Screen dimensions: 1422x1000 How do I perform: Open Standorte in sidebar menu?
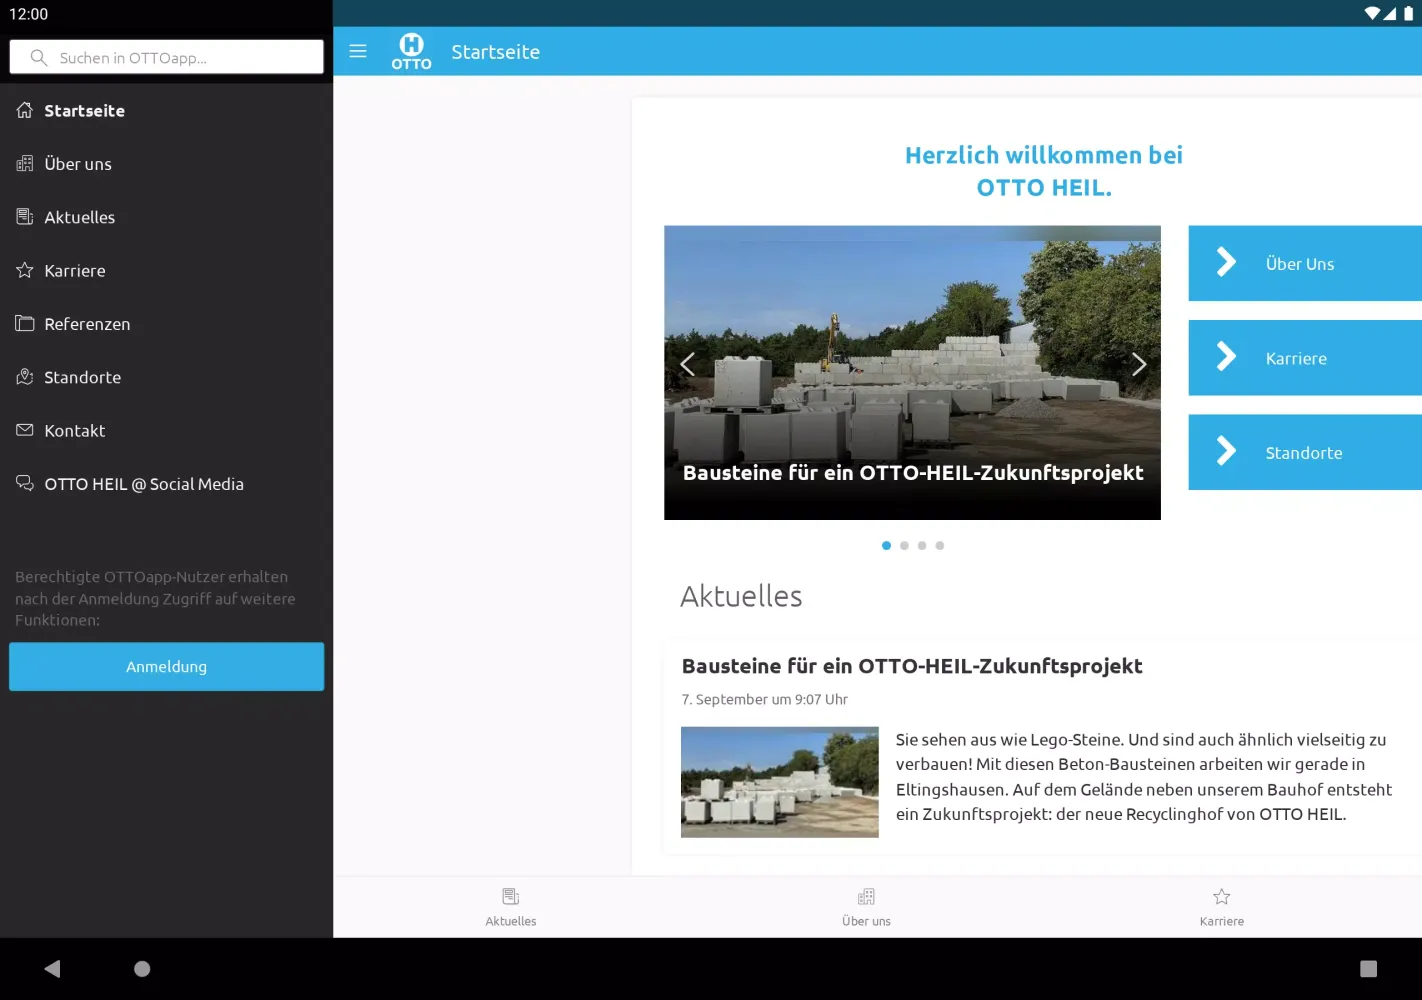(x=166, y=376)
